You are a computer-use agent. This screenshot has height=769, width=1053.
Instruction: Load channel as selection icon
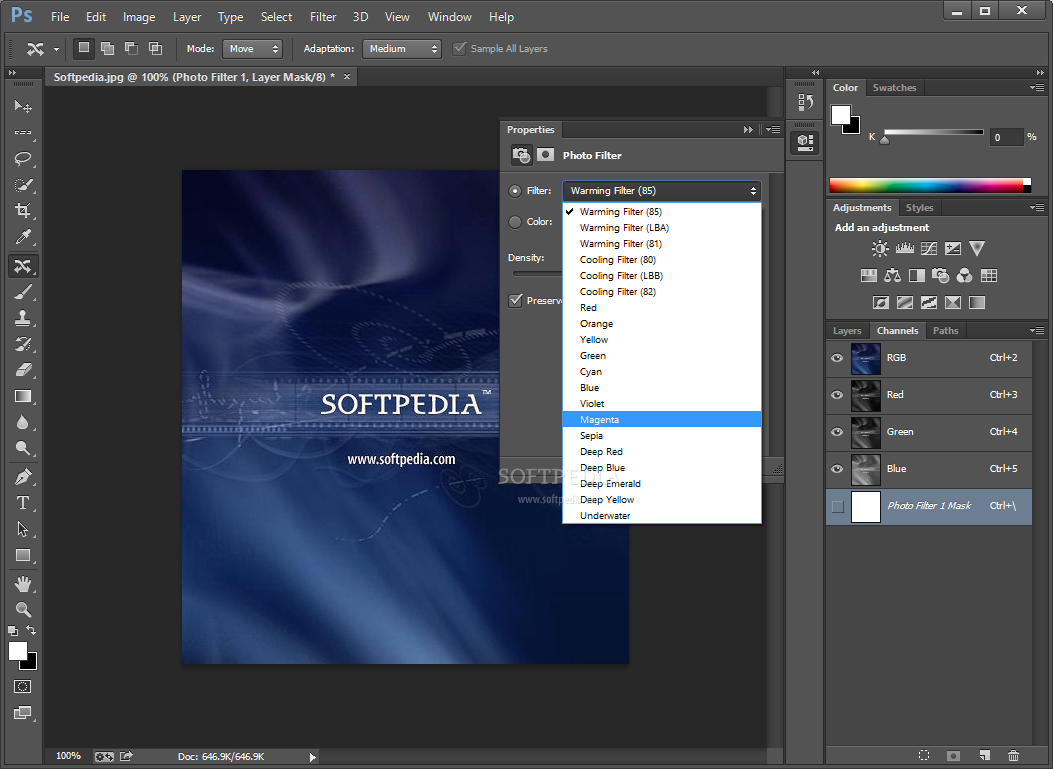pos(924,756)
